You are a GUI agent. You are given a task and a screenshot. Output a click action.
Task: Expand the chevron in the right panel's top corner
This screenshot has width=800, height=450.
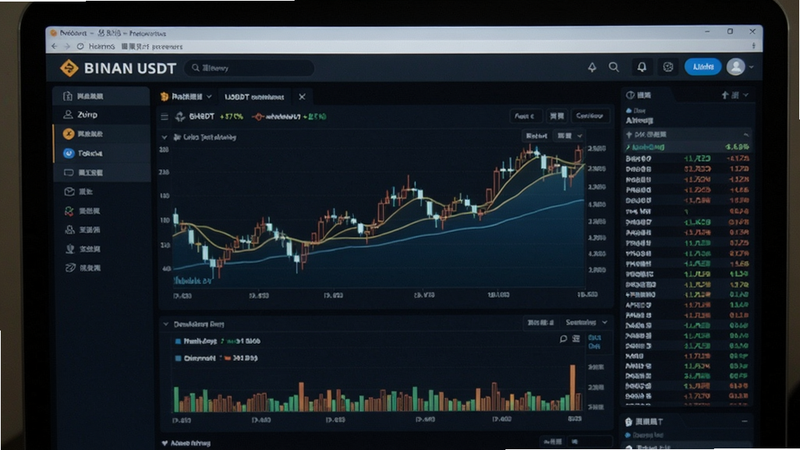(x=745, y=95)
